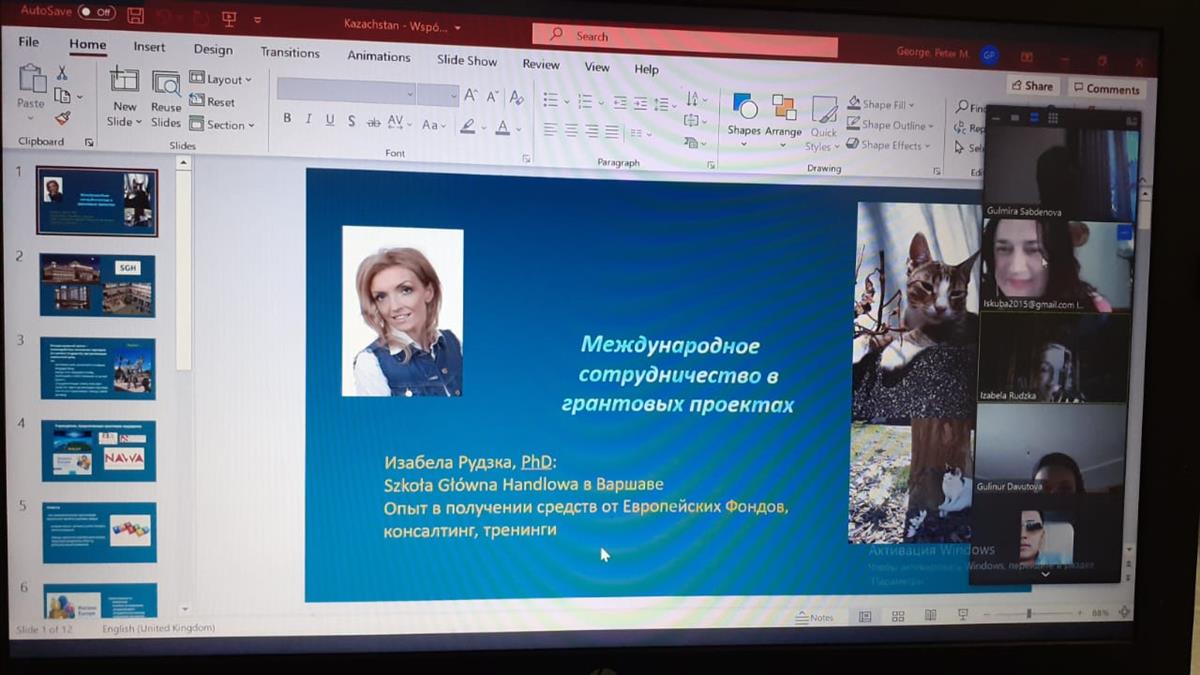Click Increase List Level icon
Viewport: 1200px width, 675px height.
pos(640,103)
